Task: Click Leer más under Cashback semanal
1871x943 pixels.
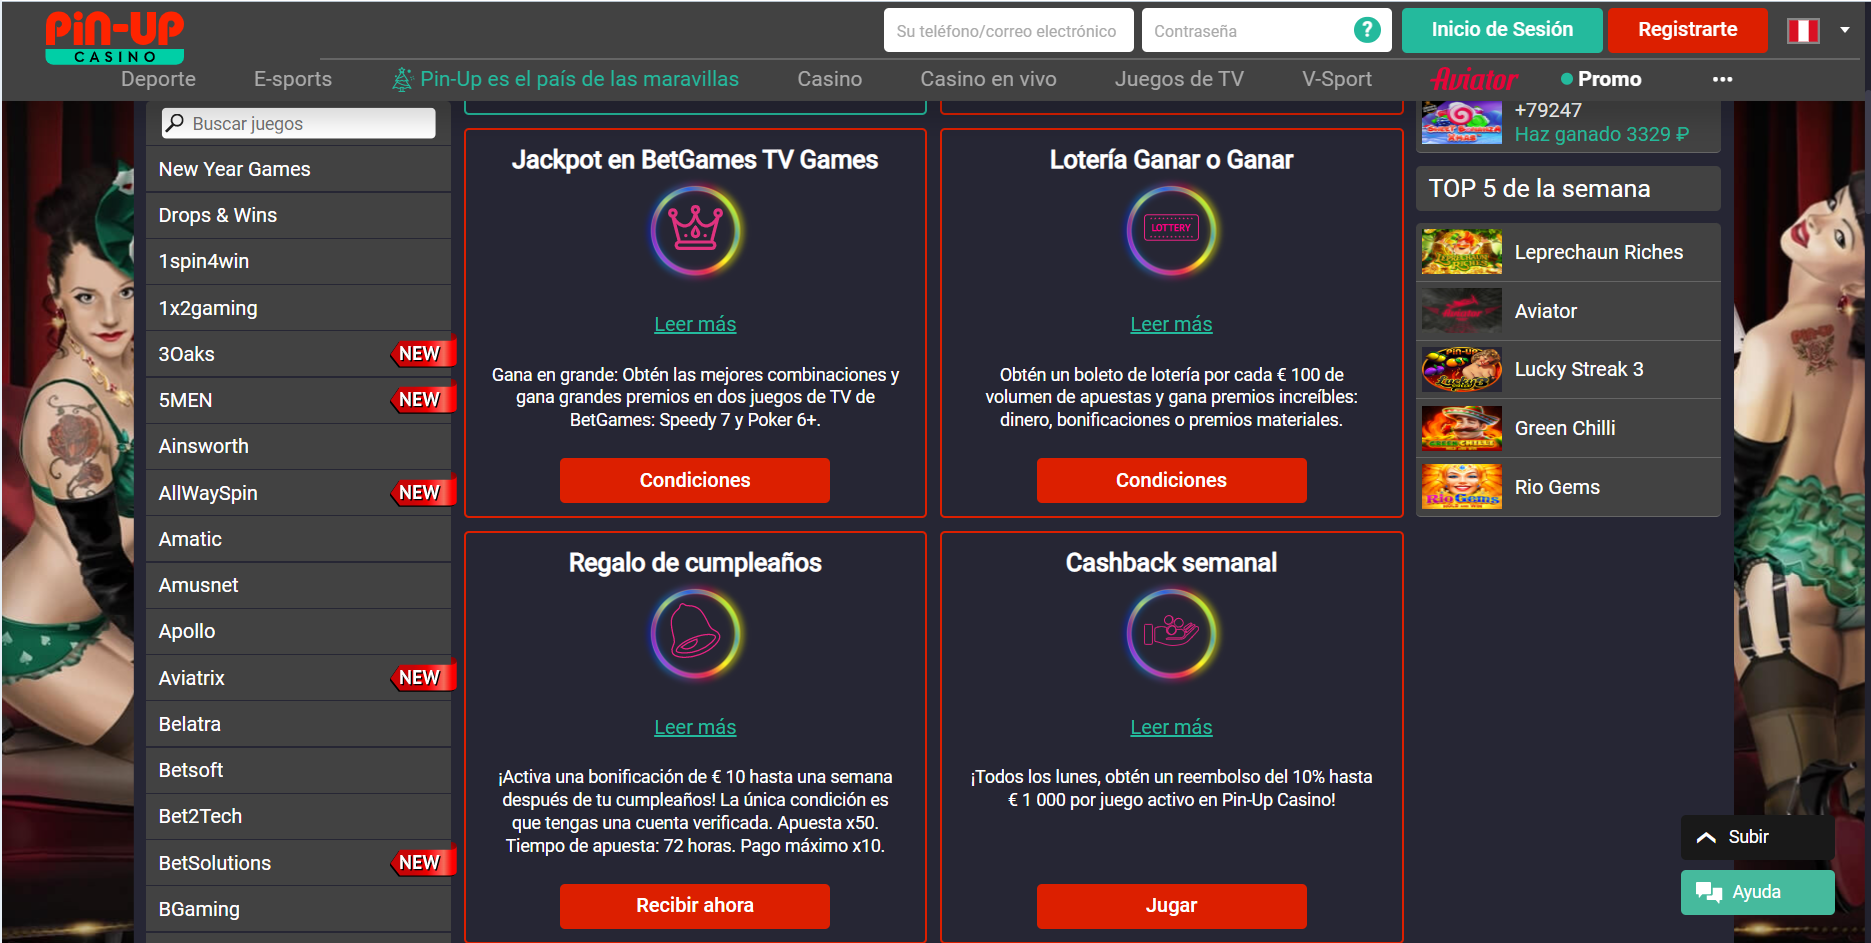Action: 1171,727
